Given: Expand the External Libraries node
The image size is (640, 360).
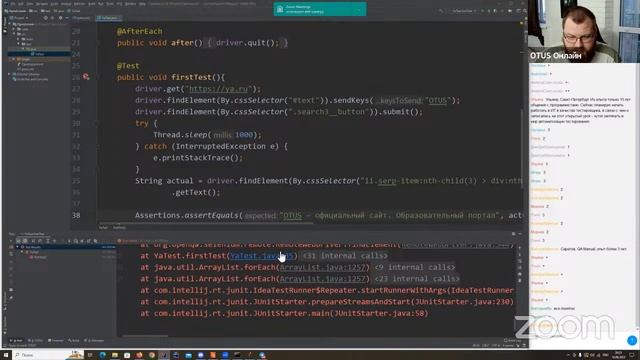Looking at the screenshot, I should (x=9, y=74).
